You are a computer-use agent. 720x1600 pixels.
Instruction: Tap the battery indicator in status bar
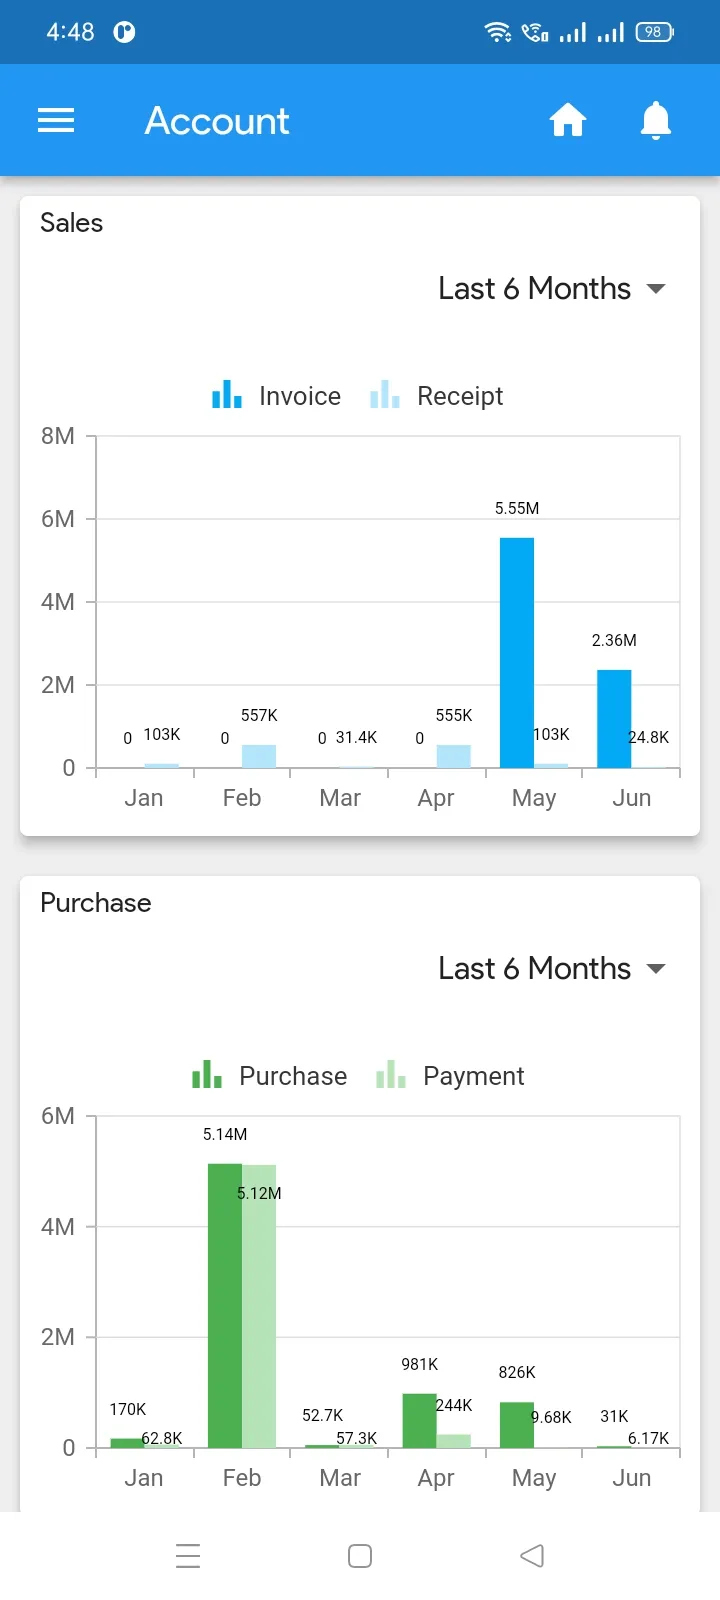click(655, 32)
